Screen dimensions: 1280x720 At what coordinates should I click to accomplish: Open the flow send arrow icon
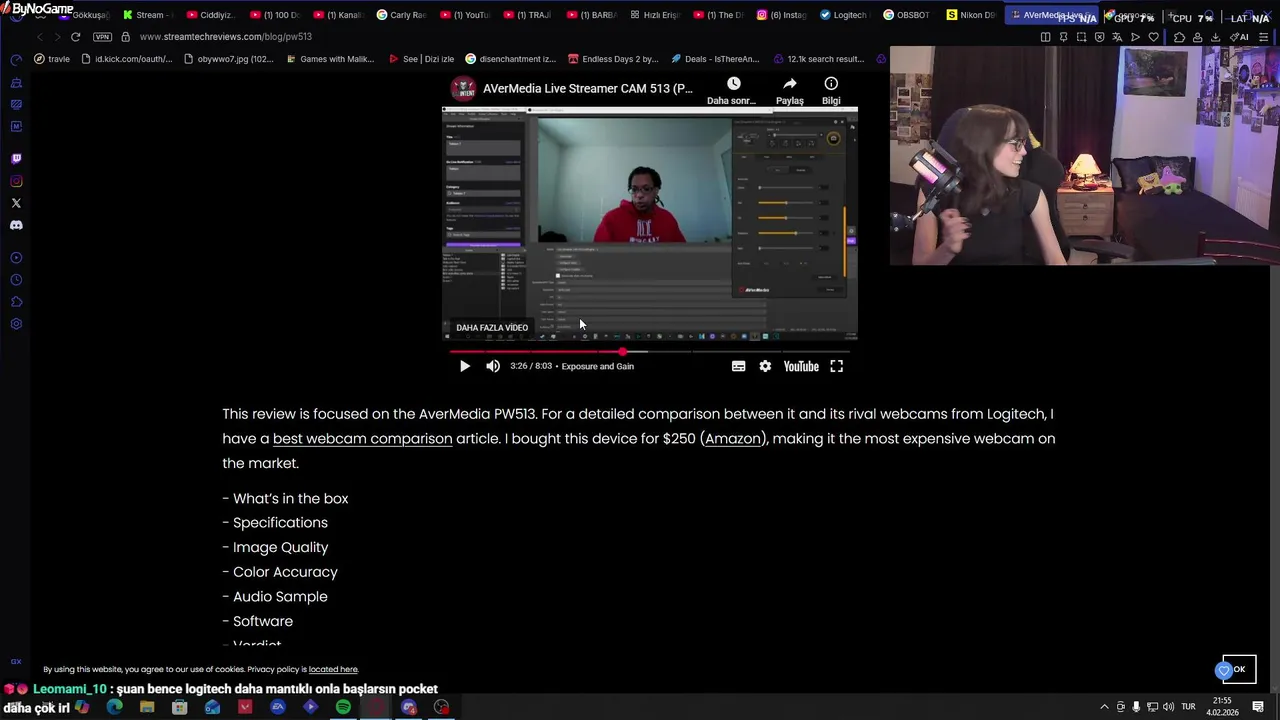coord(1135,37)
